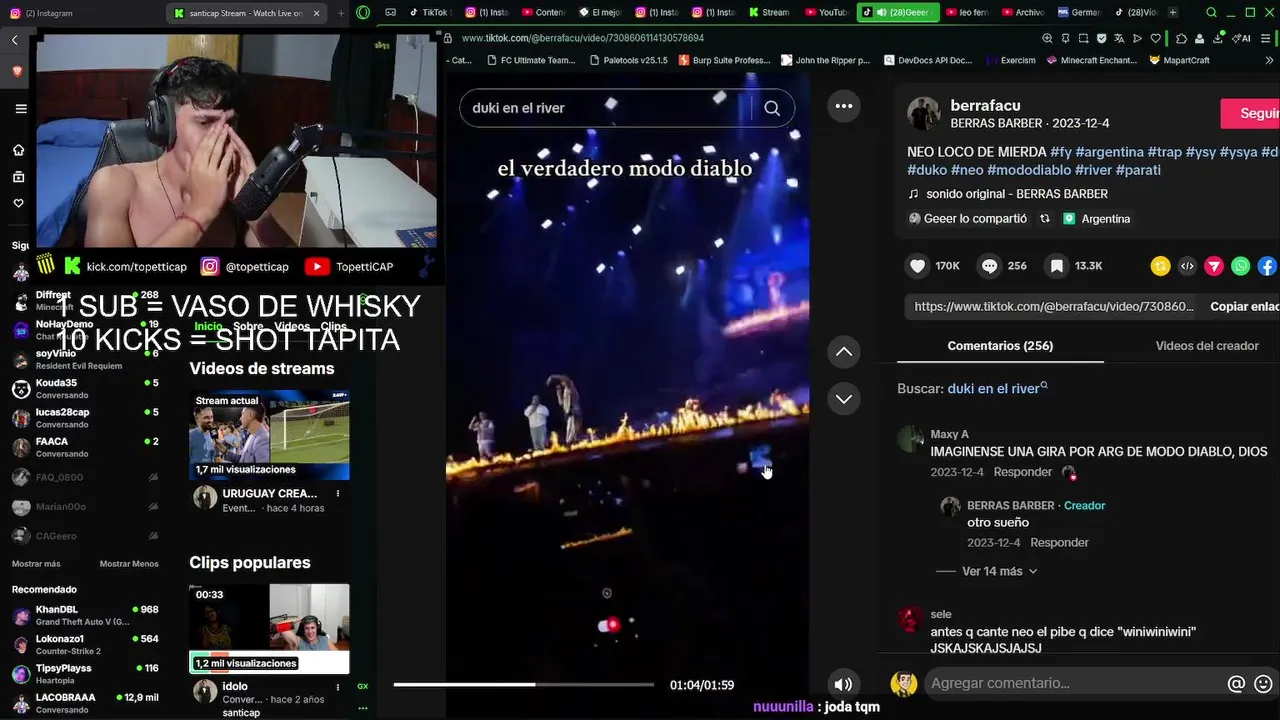The height and width of the screenshot is (720, 1280).
Task: Save video with the 13.3K bookmark icon
Action: (x=1057, y=266)
